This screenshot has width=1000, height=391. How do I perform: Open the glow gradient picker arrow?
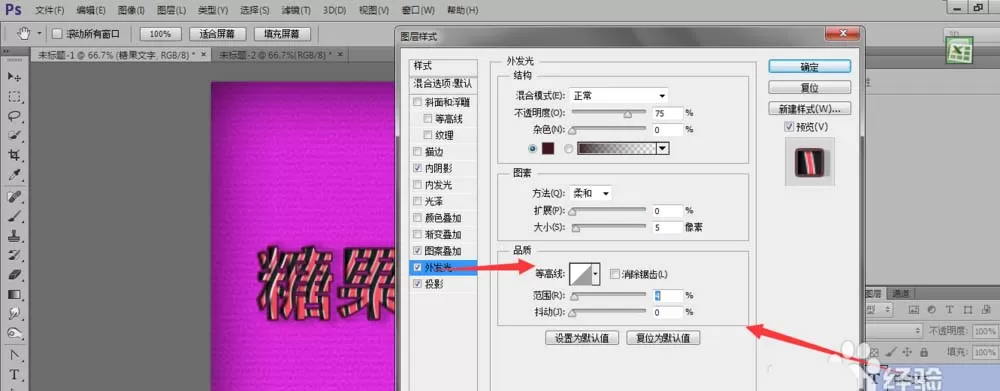663,149
